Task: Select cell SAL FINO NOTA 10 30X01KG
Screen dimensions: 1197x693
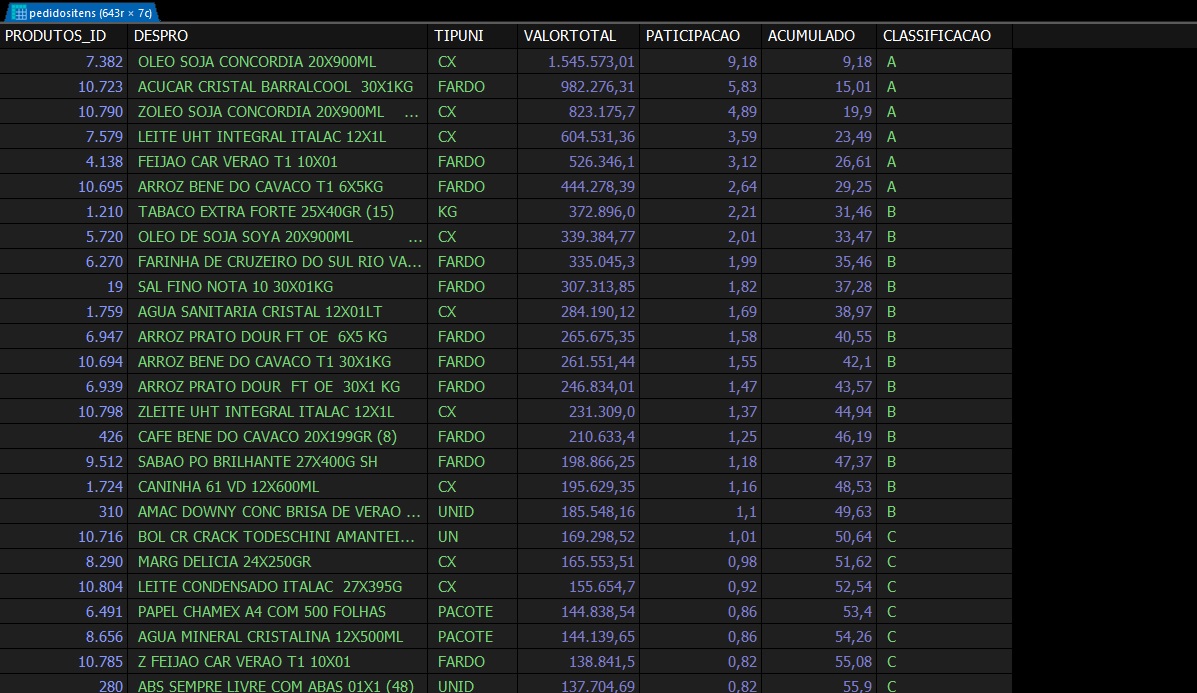Action: pos(278,287)
